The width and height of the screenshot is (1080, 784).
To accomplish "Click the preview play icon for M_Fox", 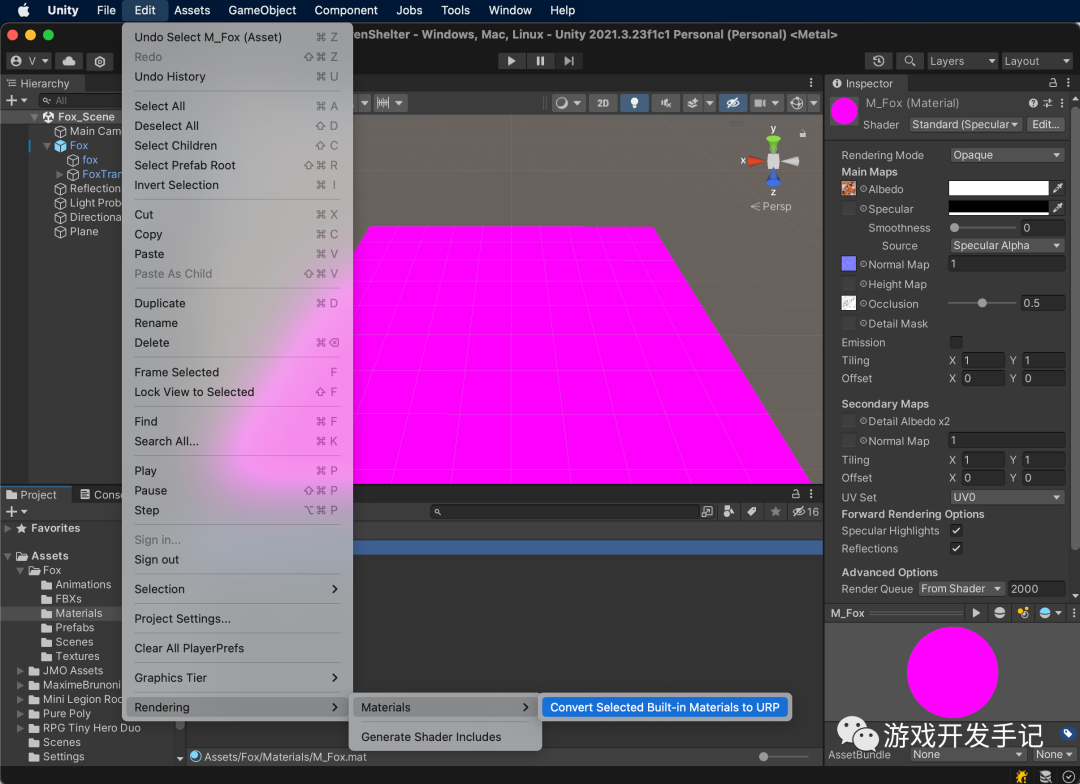I will pos(975,612).
